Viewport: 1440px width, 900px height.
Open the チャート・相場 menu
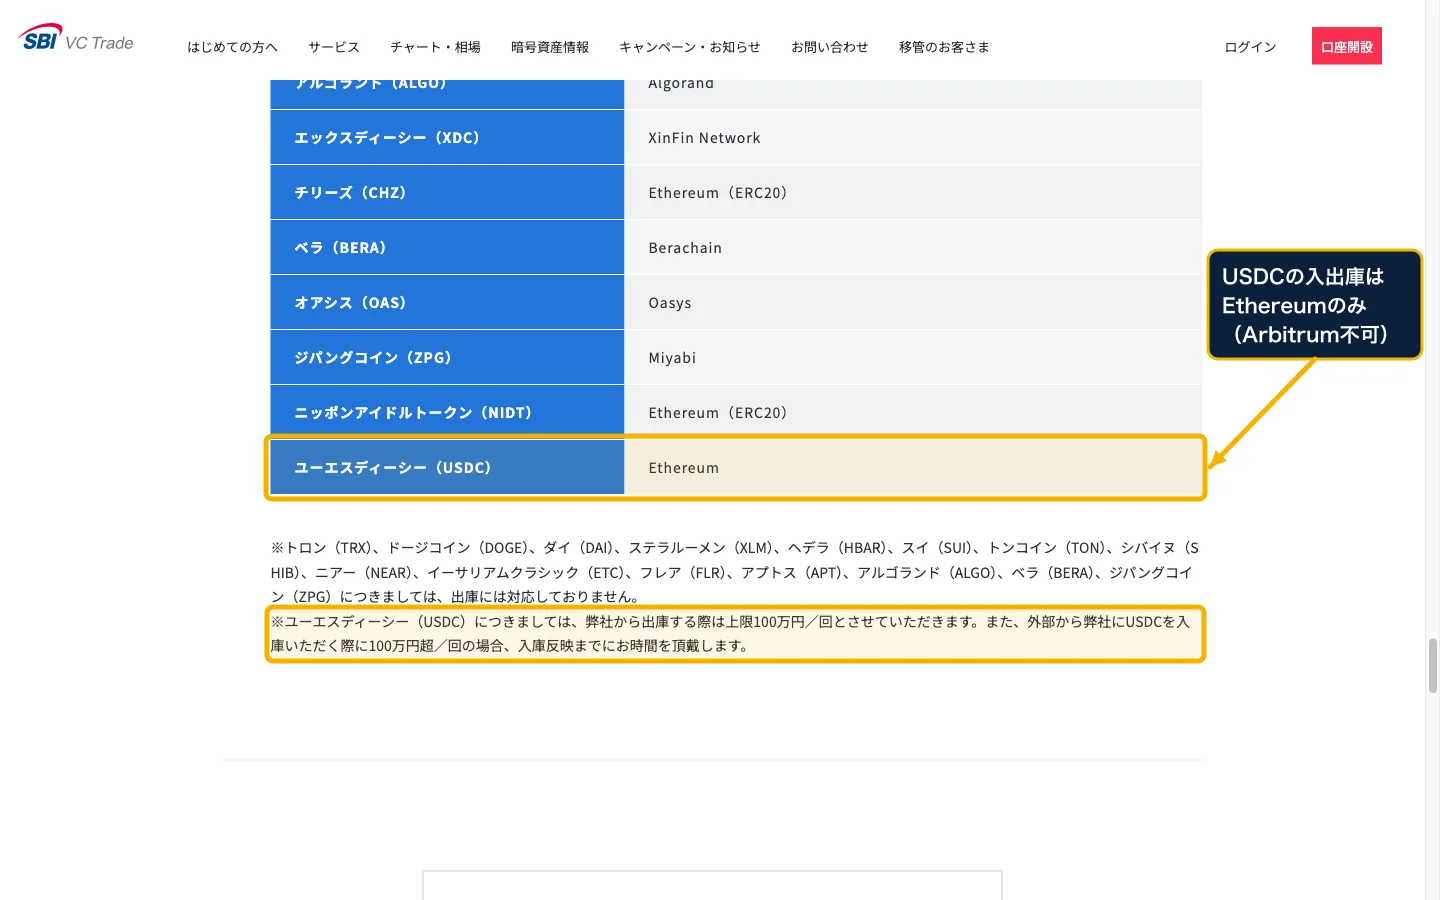point(435,47)
